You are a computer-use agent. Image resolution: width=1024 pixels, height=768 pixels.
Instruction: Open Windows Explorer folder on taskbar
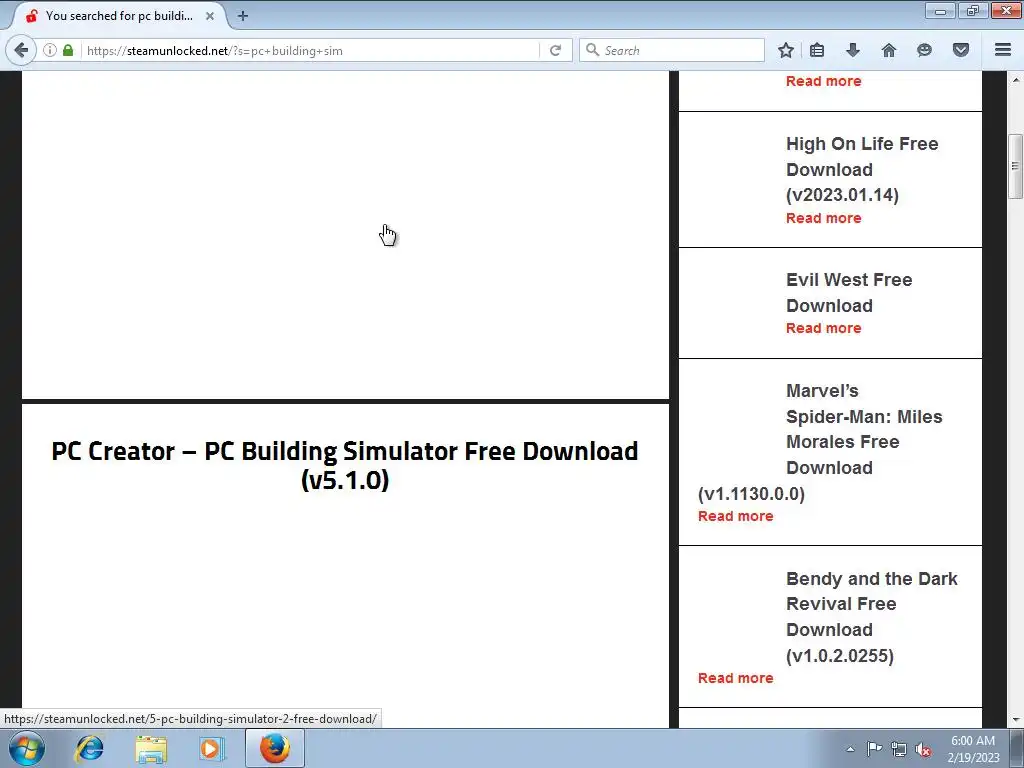151,748
